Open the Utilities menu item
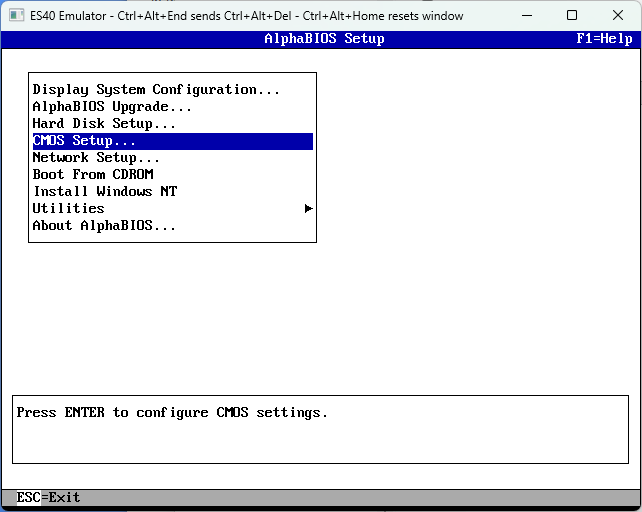This screenshot has height=512, width=642. (x=172, y=209)
